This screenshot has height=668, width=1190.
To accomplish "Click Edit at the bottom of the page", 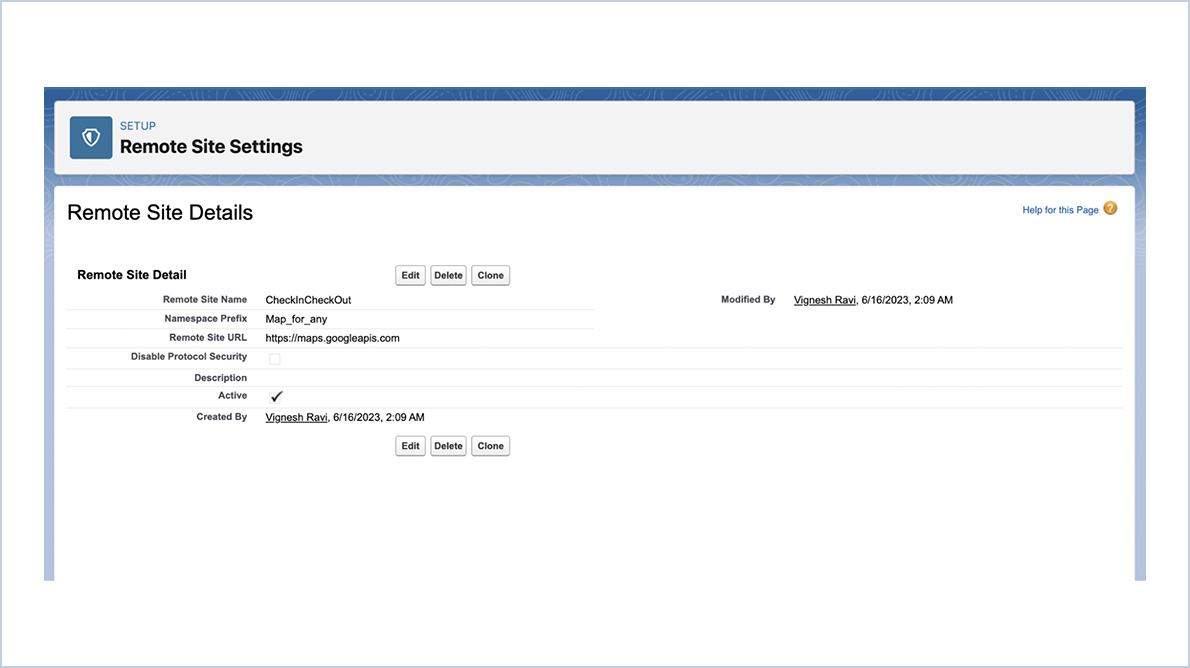I will [410, 445].
